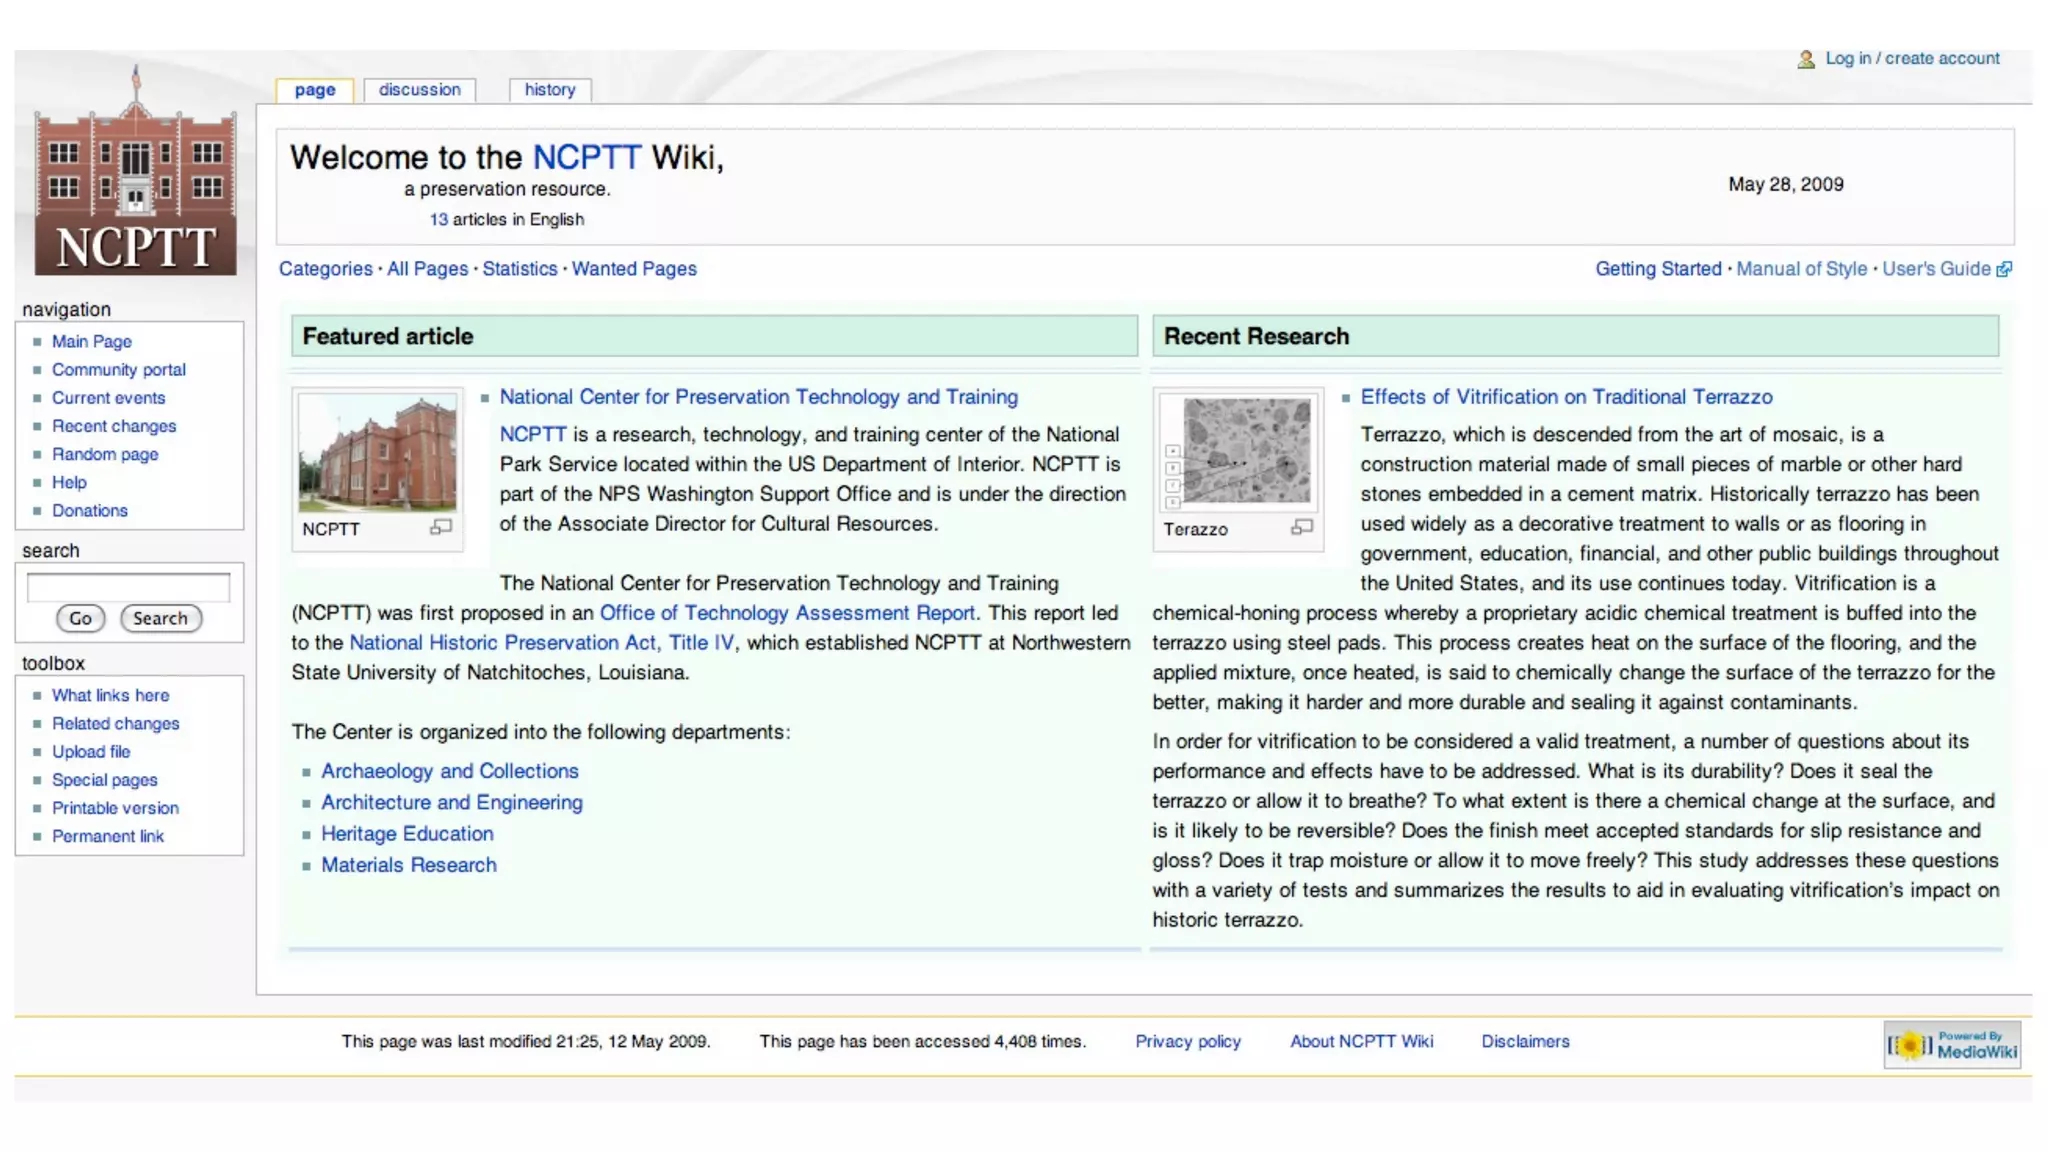Enlarge the NCPTT thumbnail via magnify icon
The height and width of the screenshot is (1152, 2048).
click(441, 527)
